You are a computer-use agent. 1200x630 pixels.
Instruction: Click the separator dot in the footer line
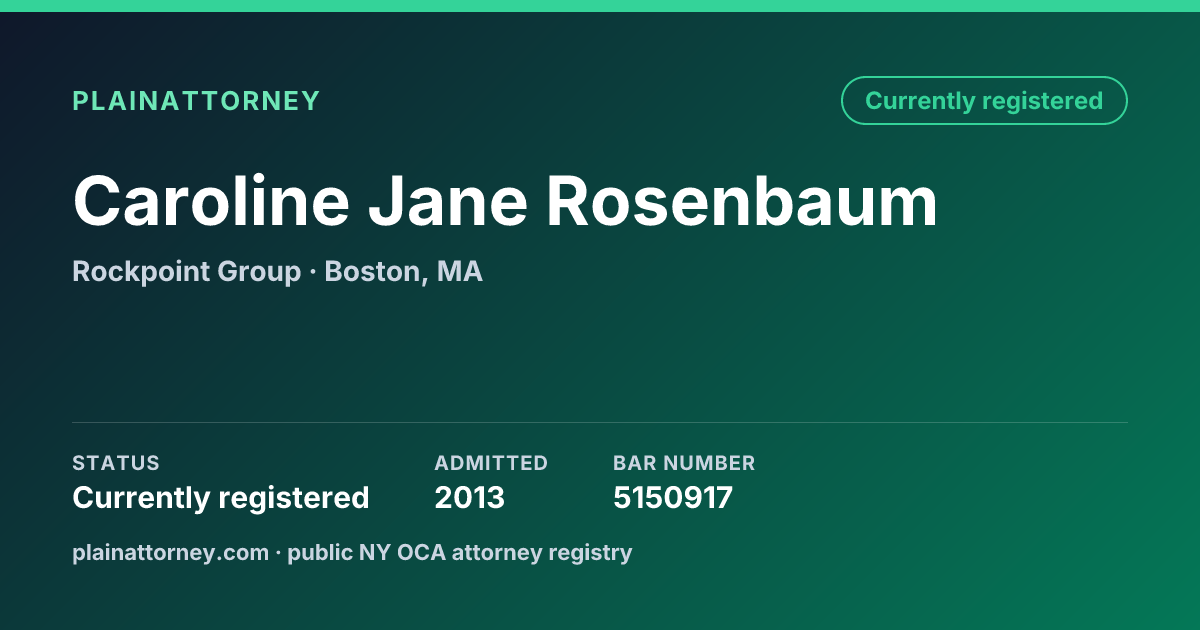(279, 552)
